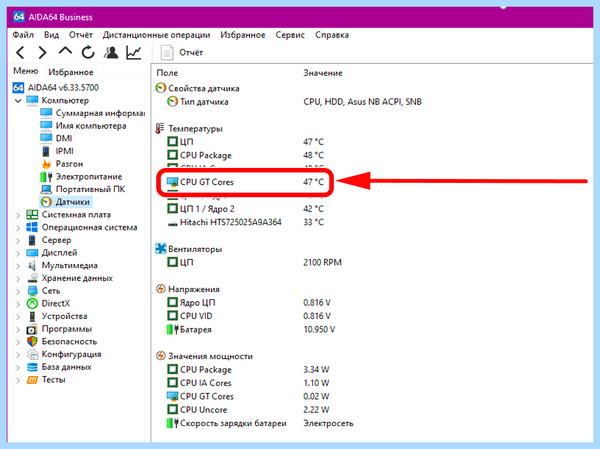Collapse the Компьютер tree node
The width and height of the screenshot is (600, 449).
(18, 101)
